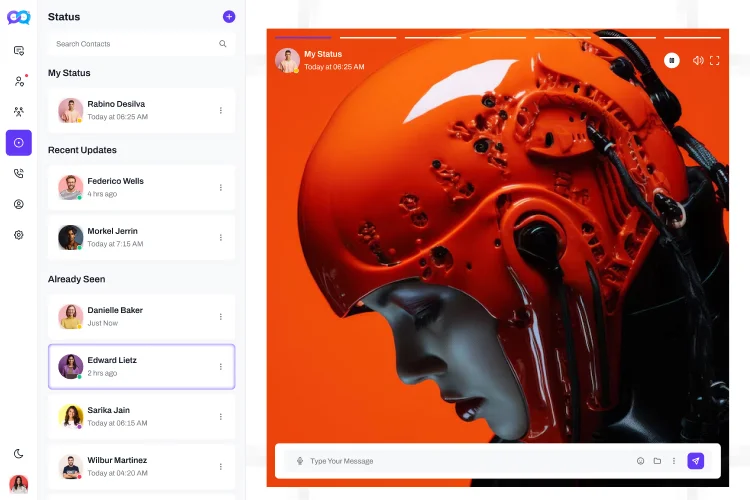Open the groups icon in sidebar
This screenshot has height=500, width=750.
(x=19, y=112)
